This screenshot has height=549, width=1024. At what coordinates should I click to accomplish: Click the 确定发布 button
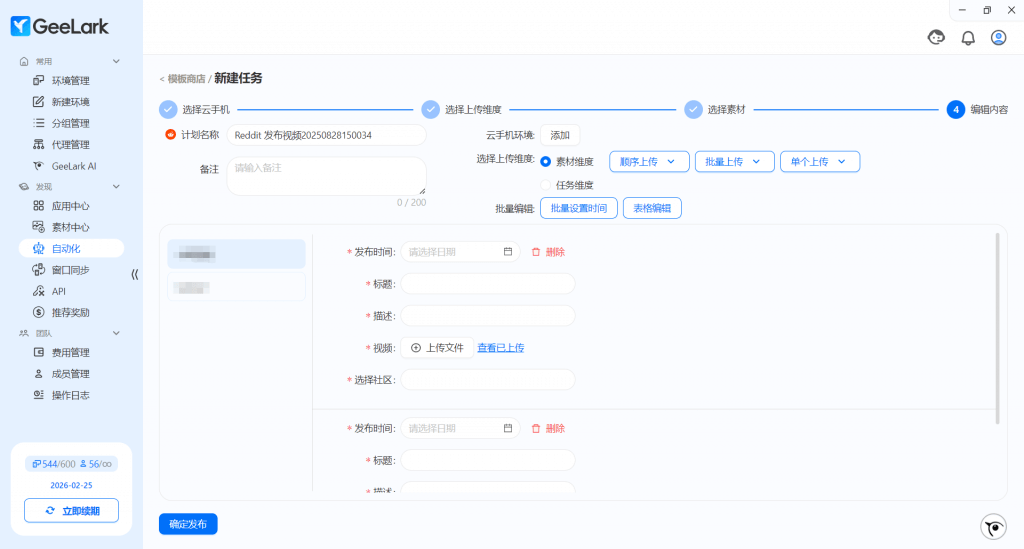click(x=188, y=524)
